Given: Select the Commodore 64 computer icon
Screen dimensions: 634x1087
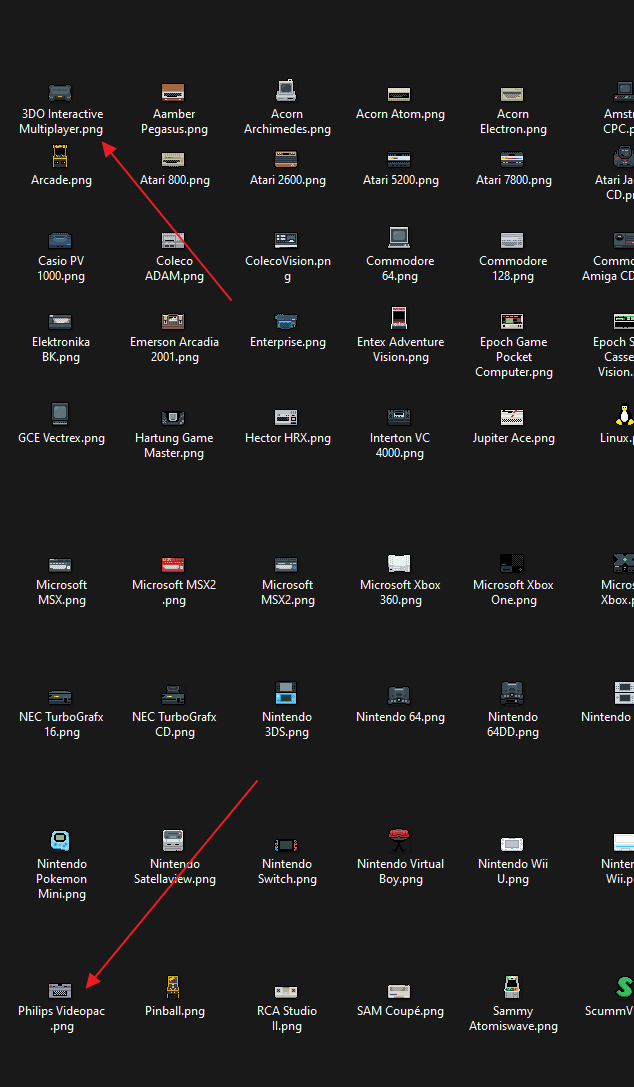Looking at the screenshot, I should pos(399,238).
